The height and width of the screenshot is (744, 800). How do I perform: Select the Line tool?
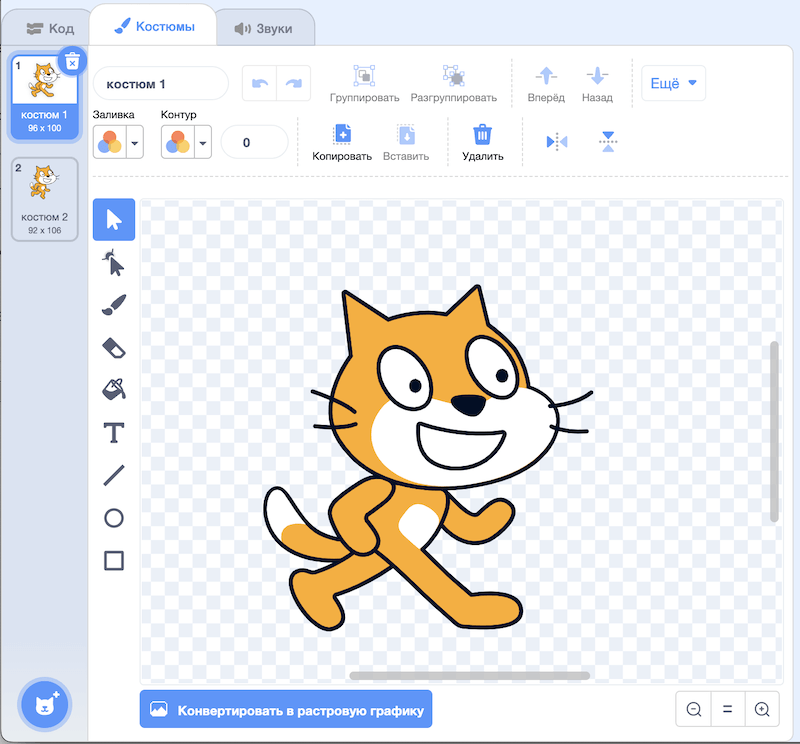[x=114, y=475]
